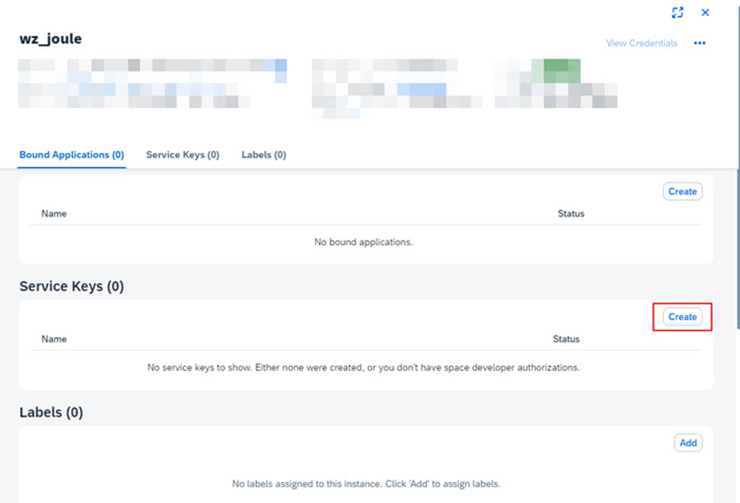Viewport: 740px width, 503px height.
Task: Click the Service Keys (0) section heading
Action: point(71,287)
